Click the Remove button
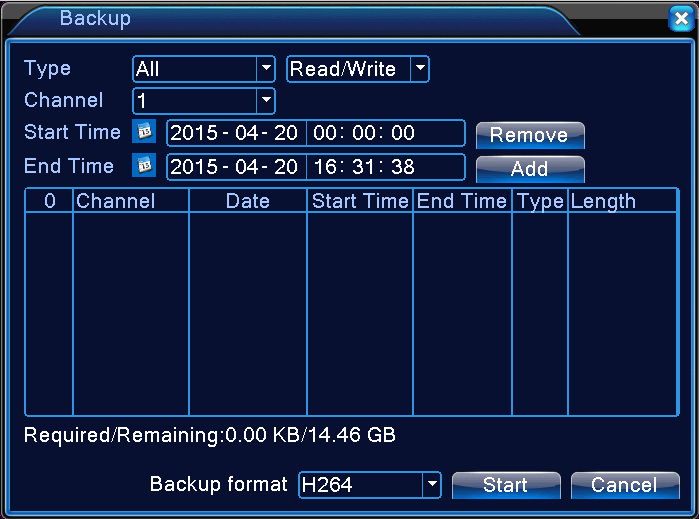The height and width of the screenshot is (519, 699). click(529, 135)
